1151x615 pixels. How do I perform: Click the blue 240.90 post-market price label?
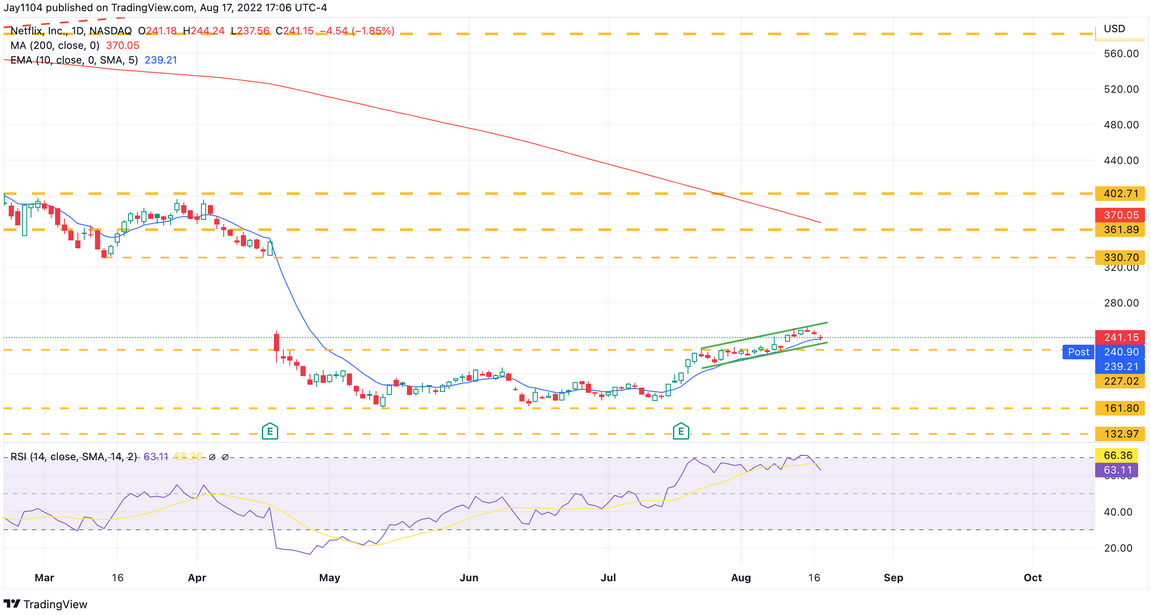(1121, 352)
